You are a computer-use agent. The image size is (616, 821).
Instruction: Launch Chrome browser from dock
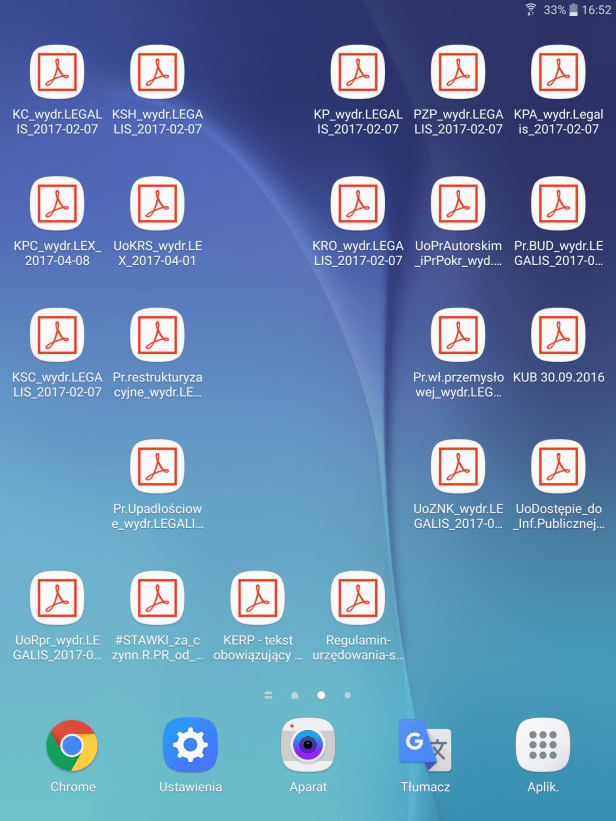click(x=72, y=745)
